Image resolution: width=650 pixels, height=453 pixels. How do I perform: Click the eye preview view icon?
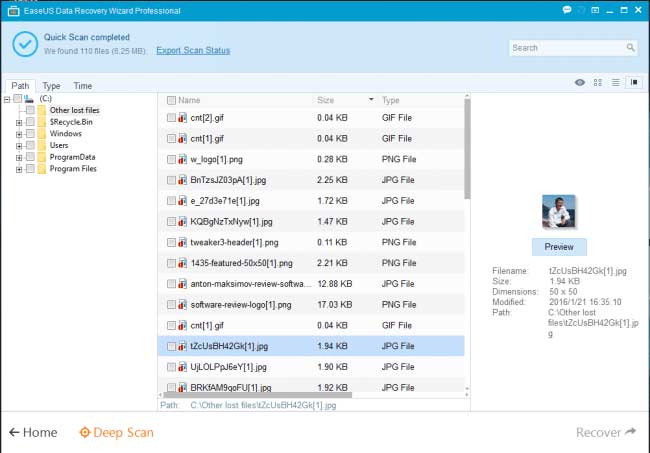coord(580,82)
